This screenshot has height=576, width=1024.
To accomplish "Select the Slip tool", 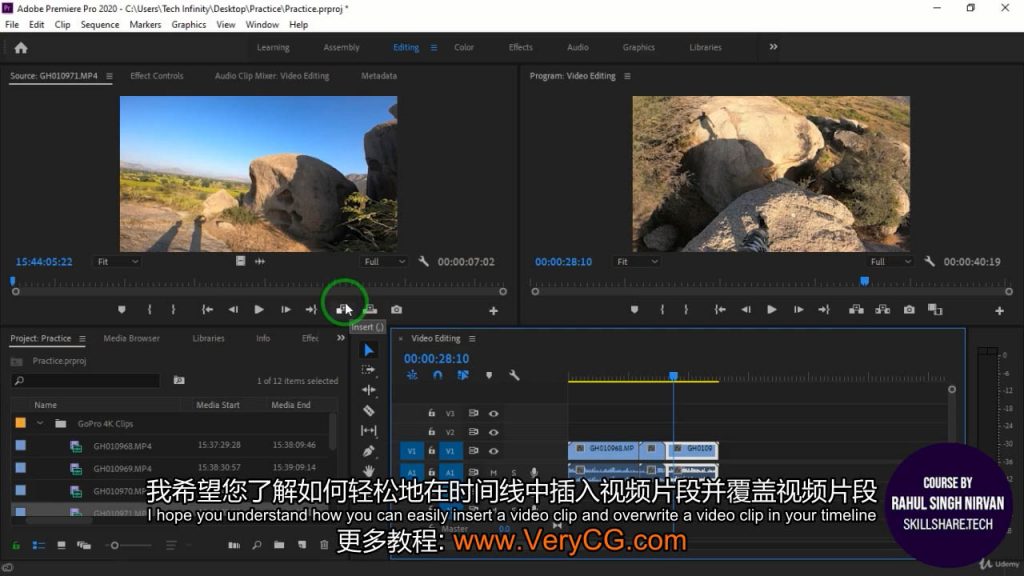I will click(x=368, y=430).
